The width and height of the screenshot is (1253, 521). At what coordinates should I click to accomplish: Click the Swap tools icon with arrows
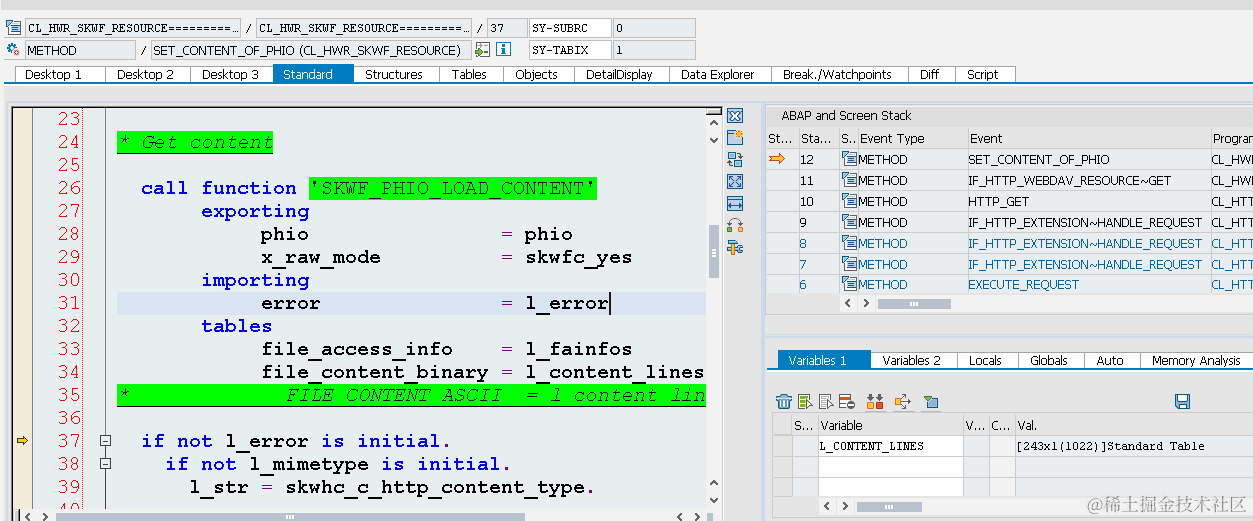(x=735, y=225)
